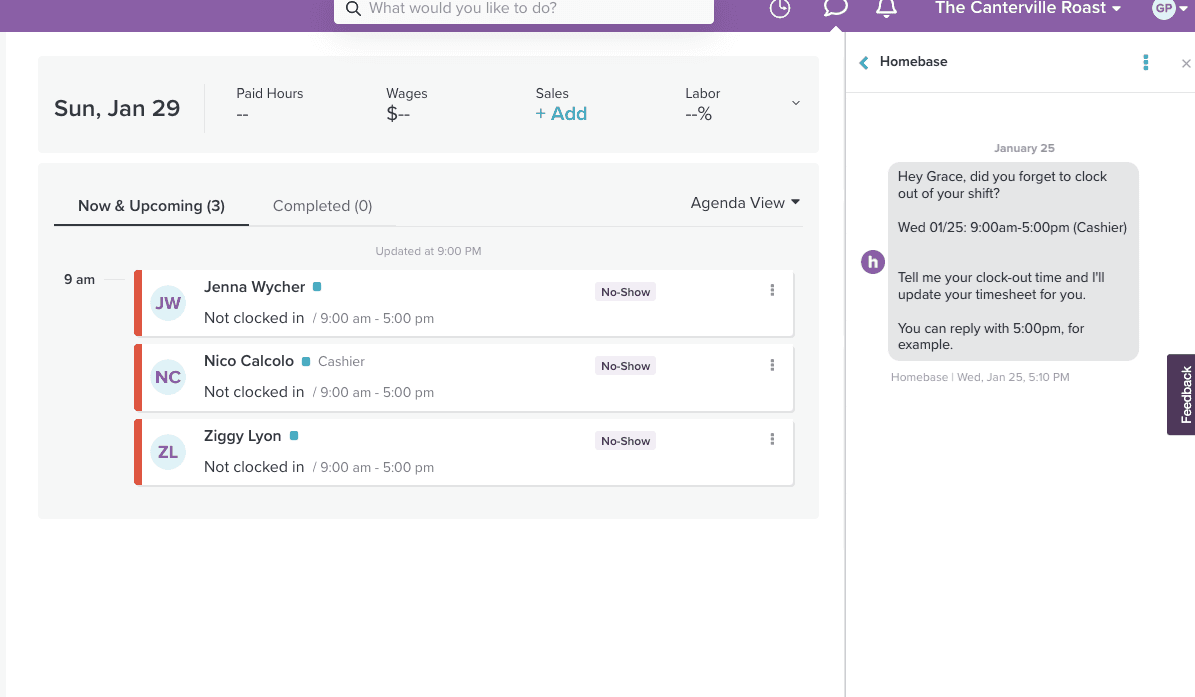Open the messages chat bubble icon
1195x697 pixels.
835,8
